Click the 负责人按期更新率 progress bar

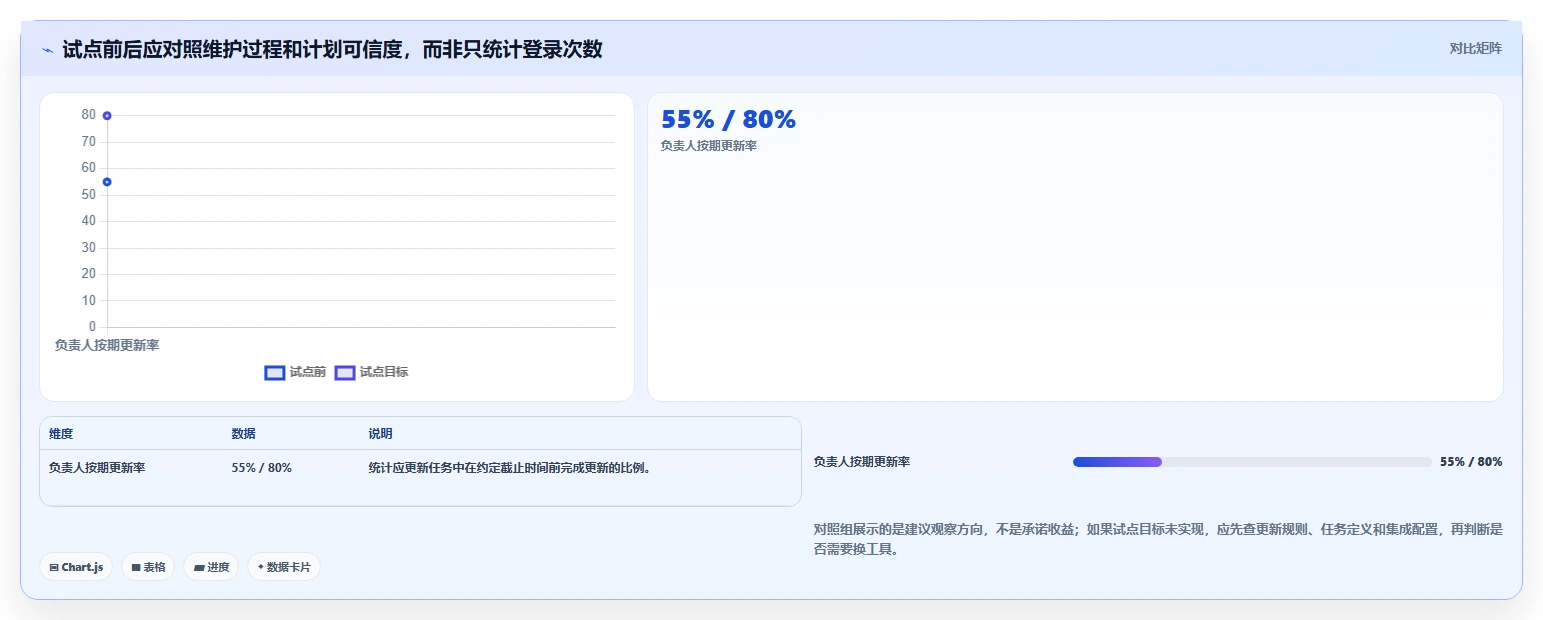[1252, 462]
